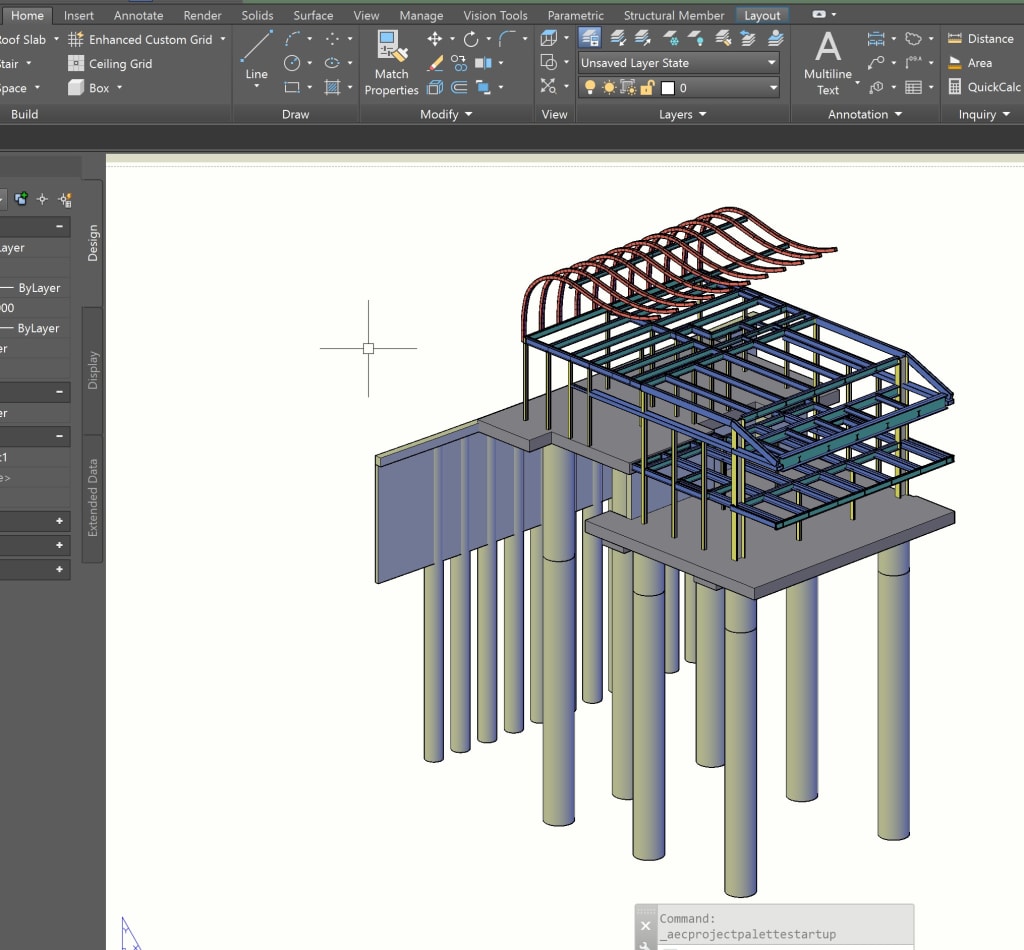Select the Box tool in Build panel
The image size is (1024, 950).
[95, 88]
